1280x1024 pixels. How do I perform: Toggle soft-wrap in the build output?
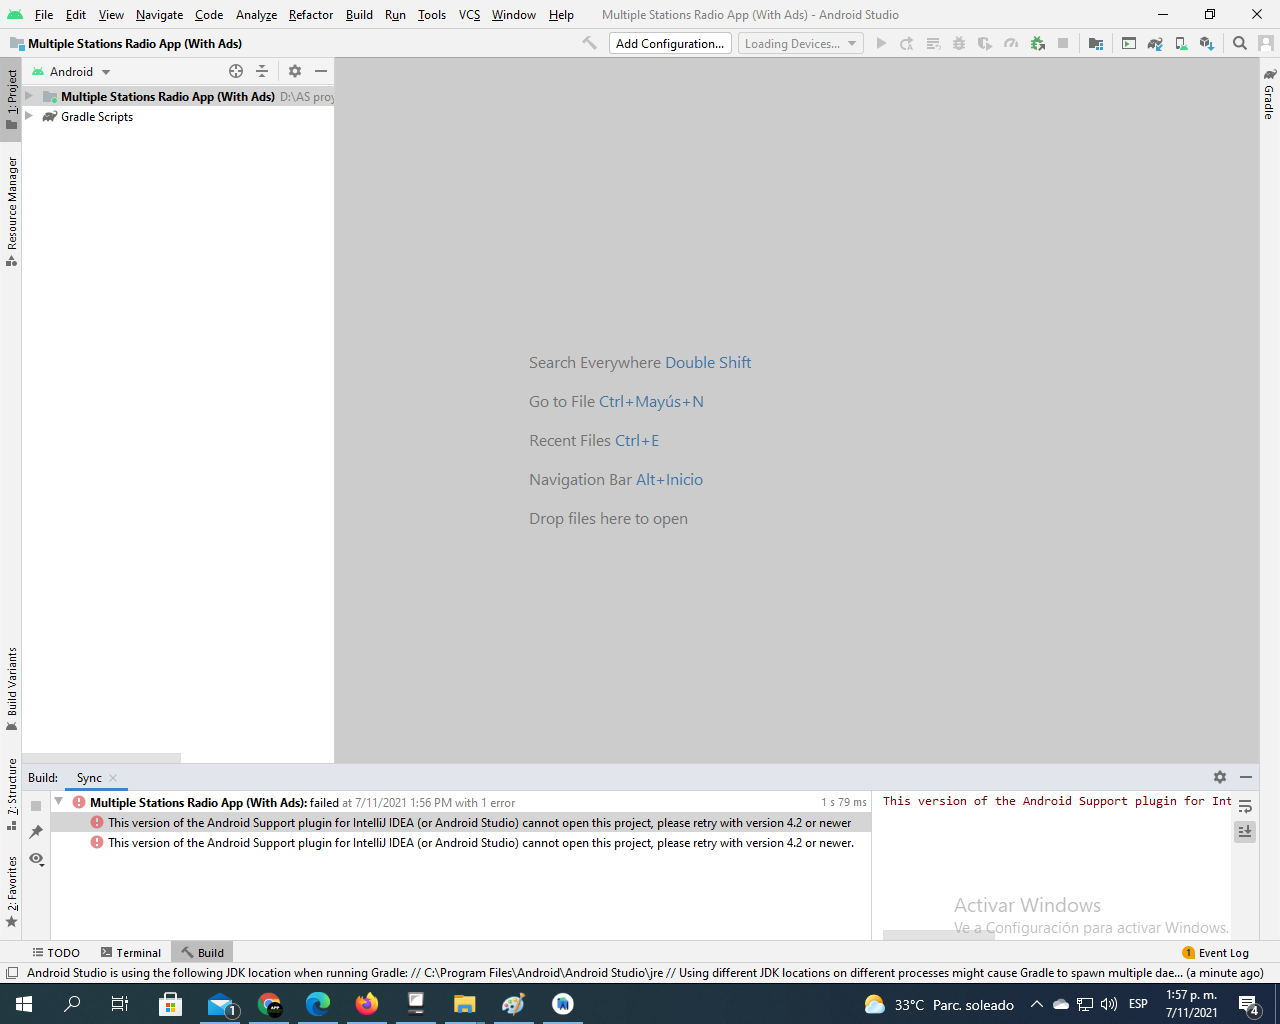[x=1245, y=806]
